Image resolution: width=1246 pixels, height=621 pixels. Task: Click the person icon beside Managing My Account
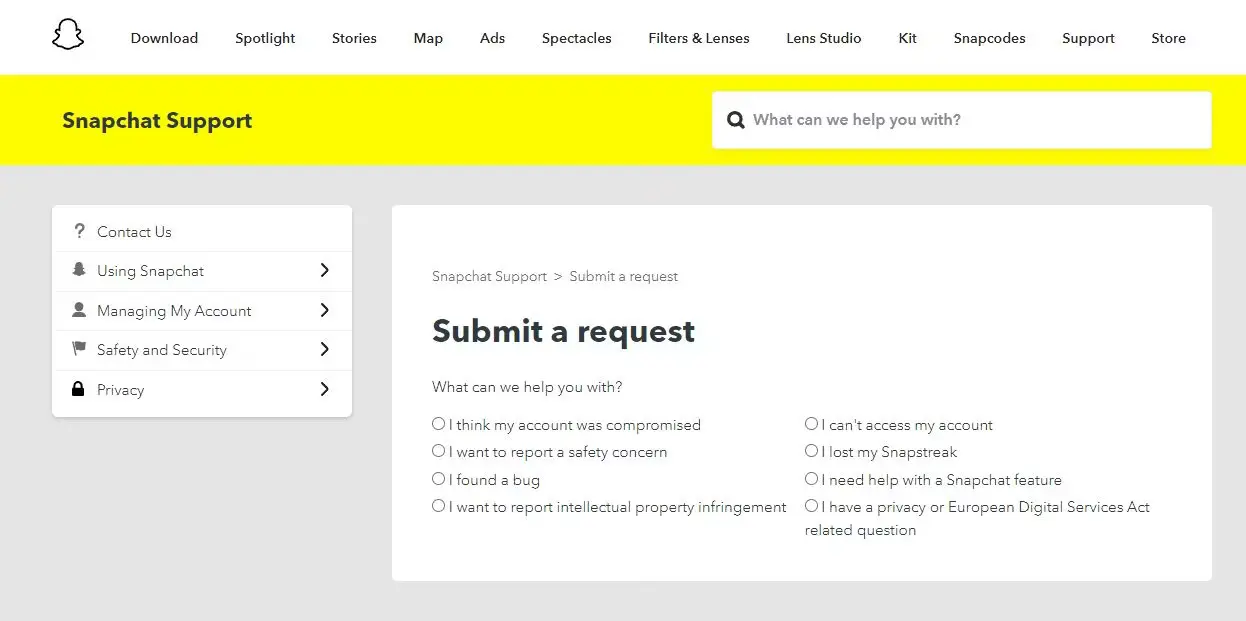79,310
